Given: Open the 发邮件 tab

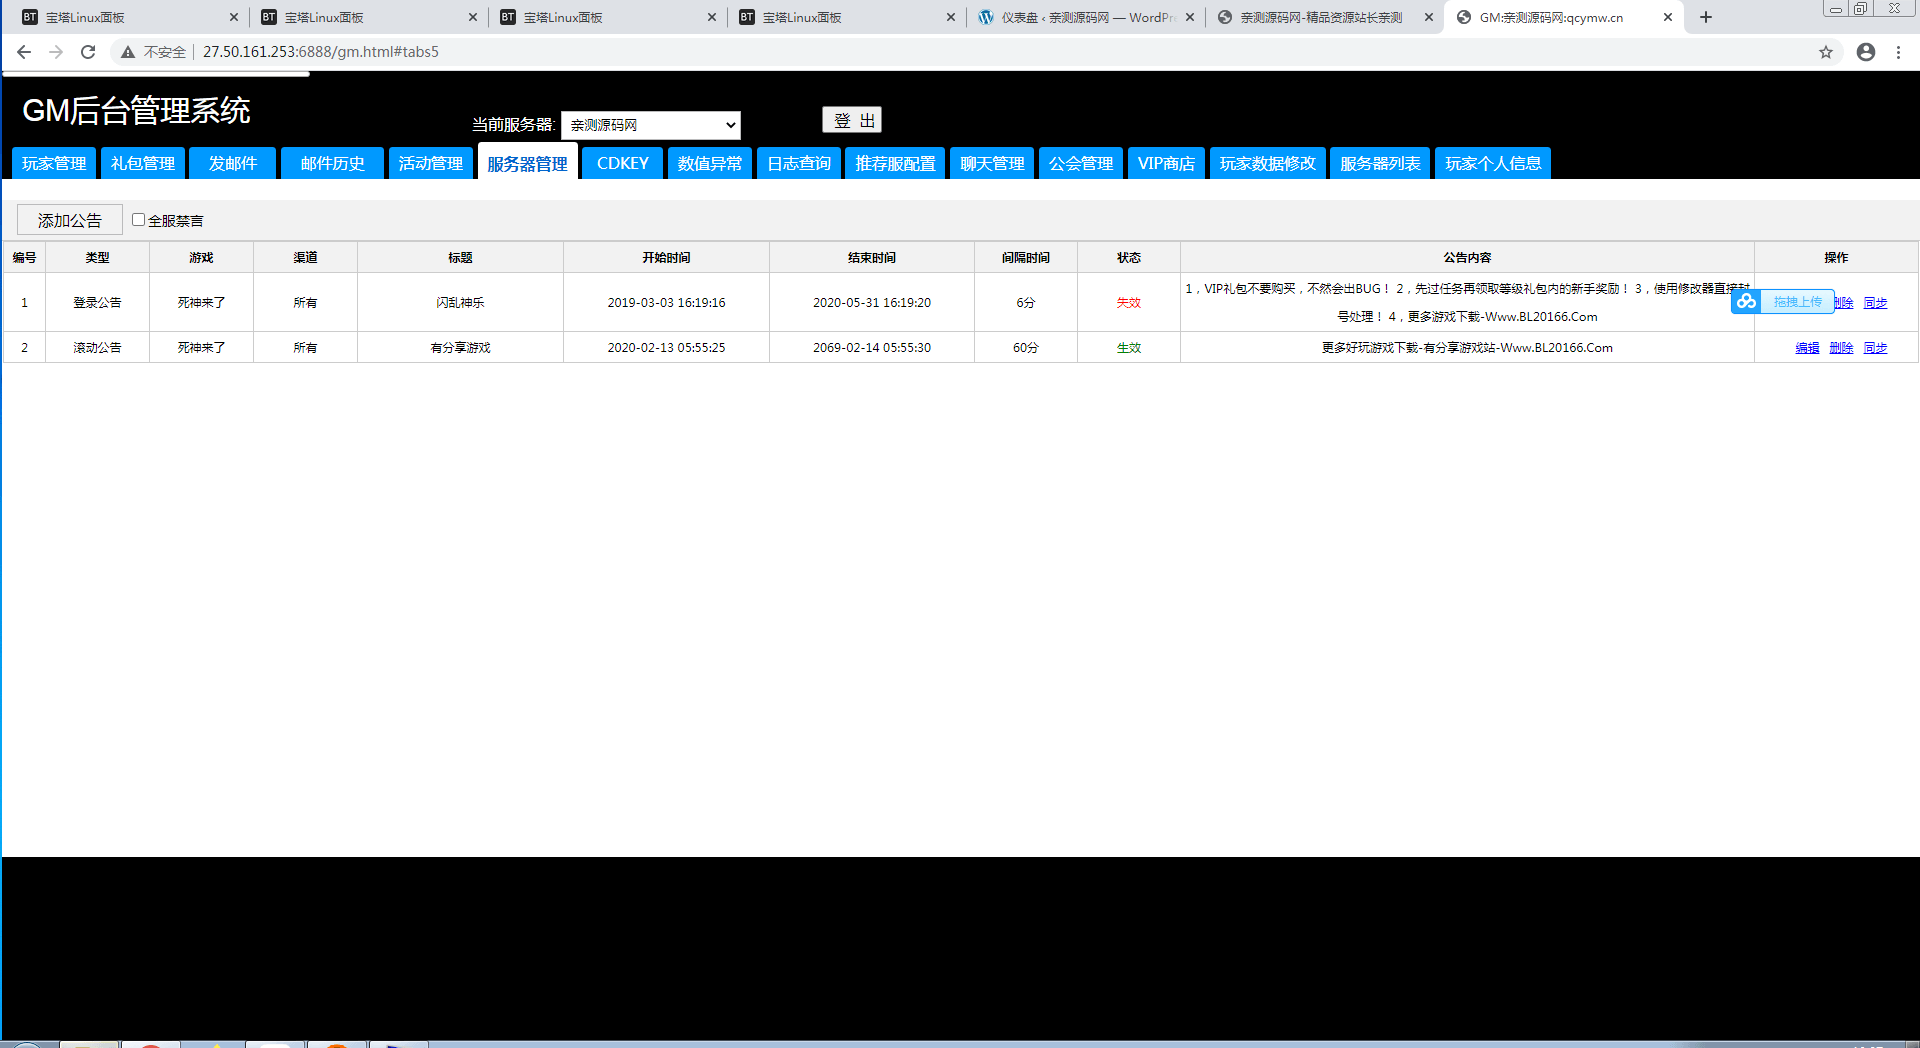Looking at the screenshot, I should pyautogui.click(x=233, y=163).
